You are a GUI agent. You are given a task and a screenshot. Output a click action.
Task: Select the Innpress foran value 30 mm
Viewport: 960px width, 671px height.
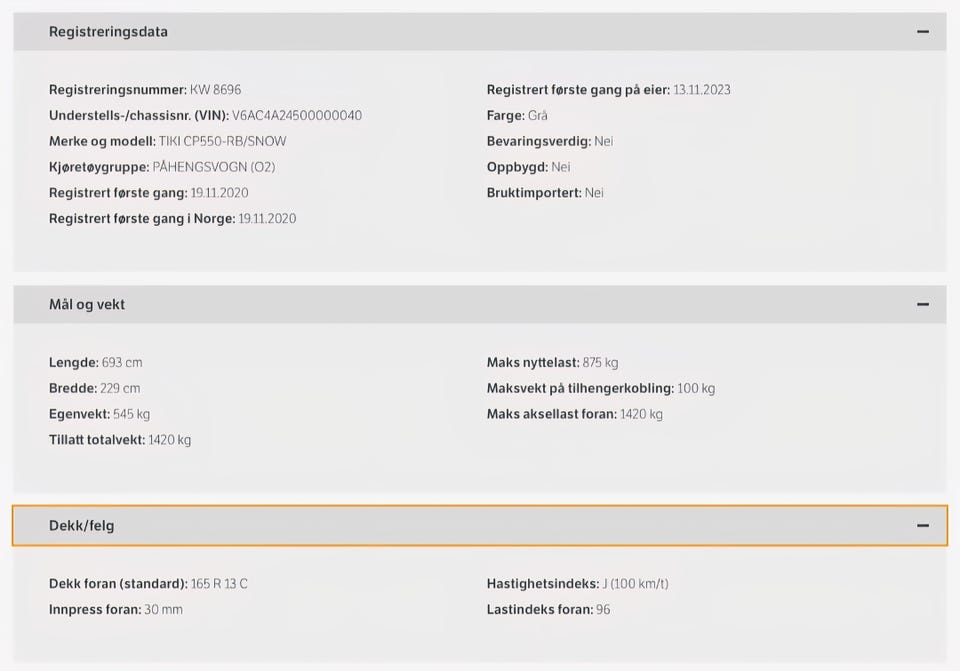(163, 610)
